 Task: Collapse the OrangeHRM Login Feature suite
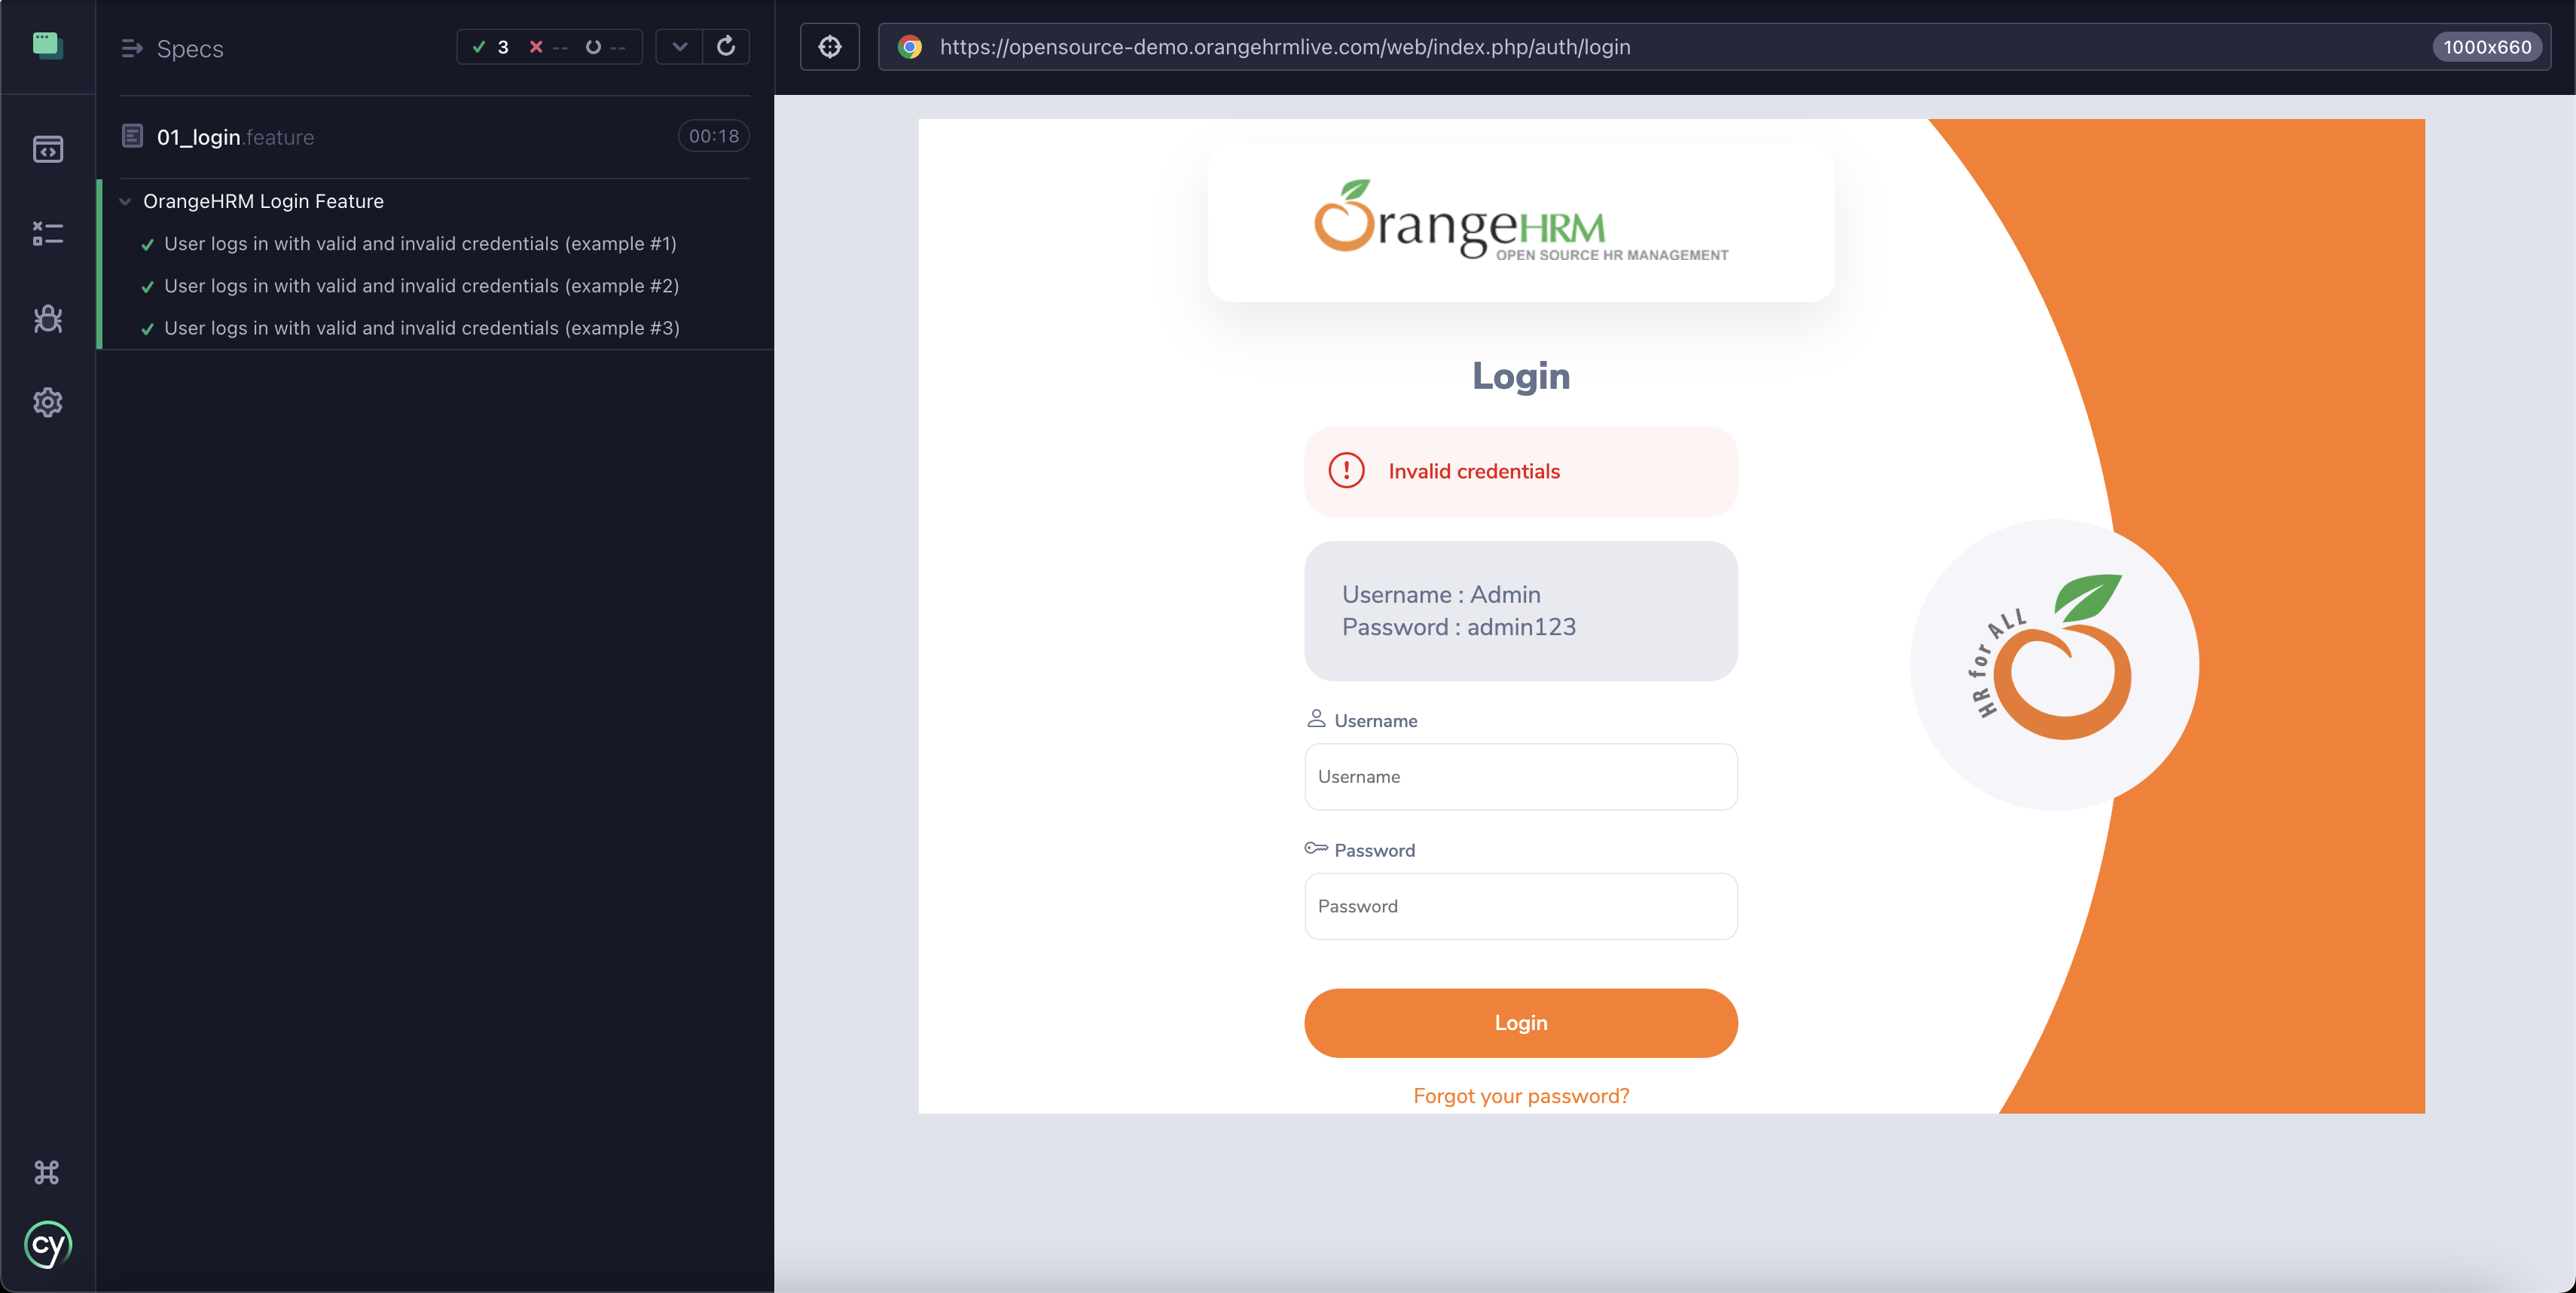pos(263,201)
